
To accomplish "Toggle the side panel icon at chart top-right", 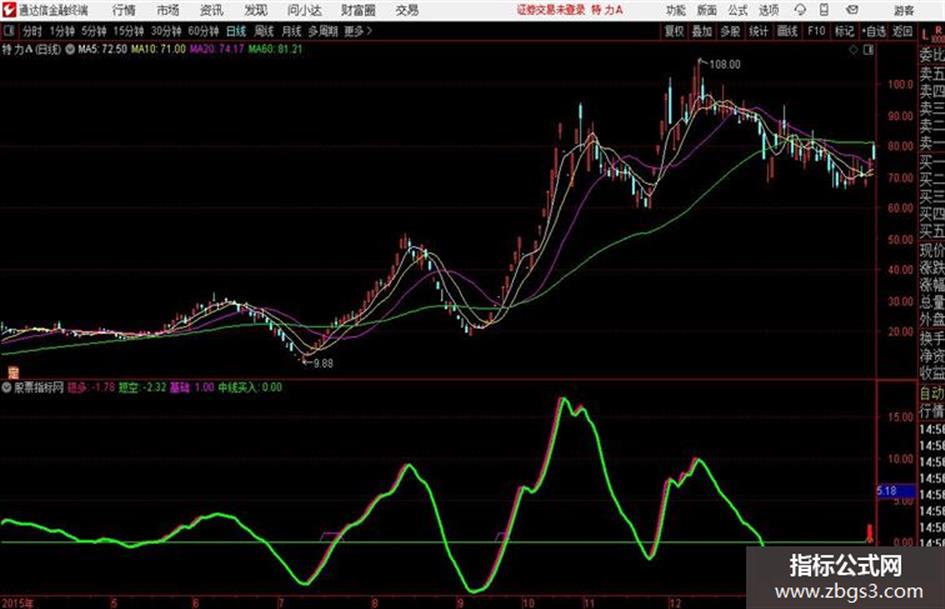I will point(868,50).
